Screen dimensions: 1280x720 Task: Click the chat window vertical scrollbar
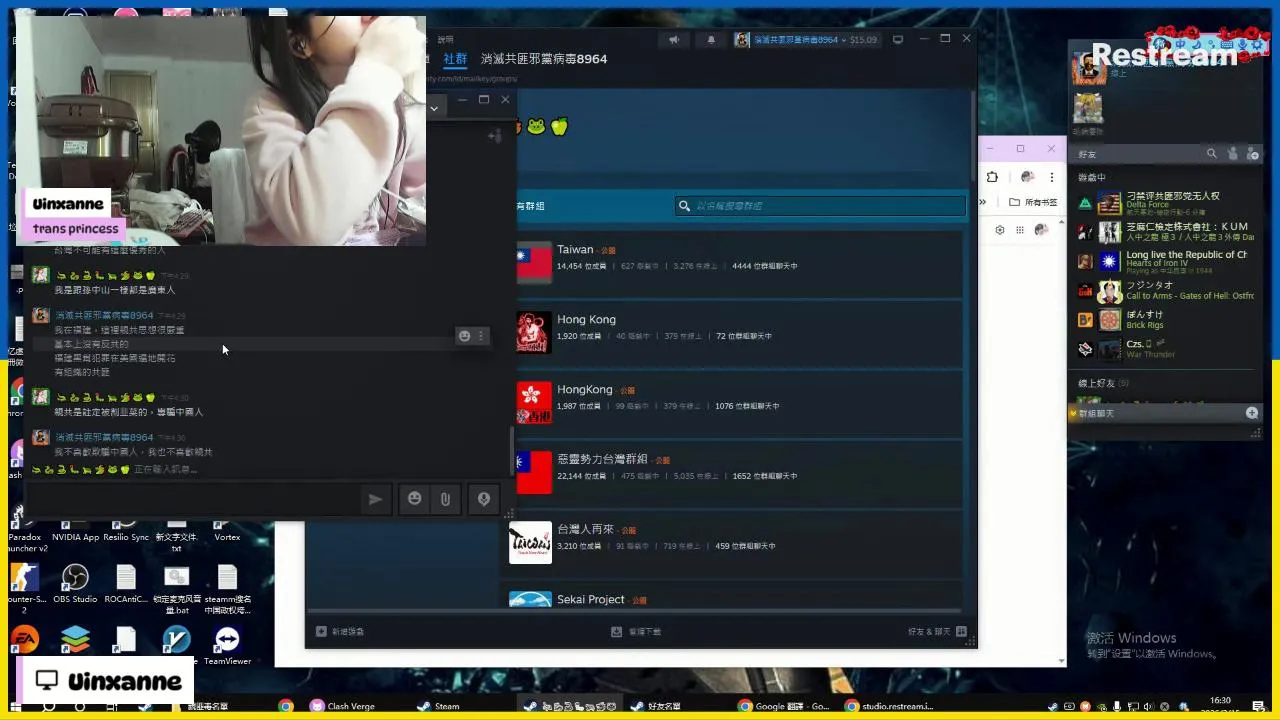click(x=513, y=453)
